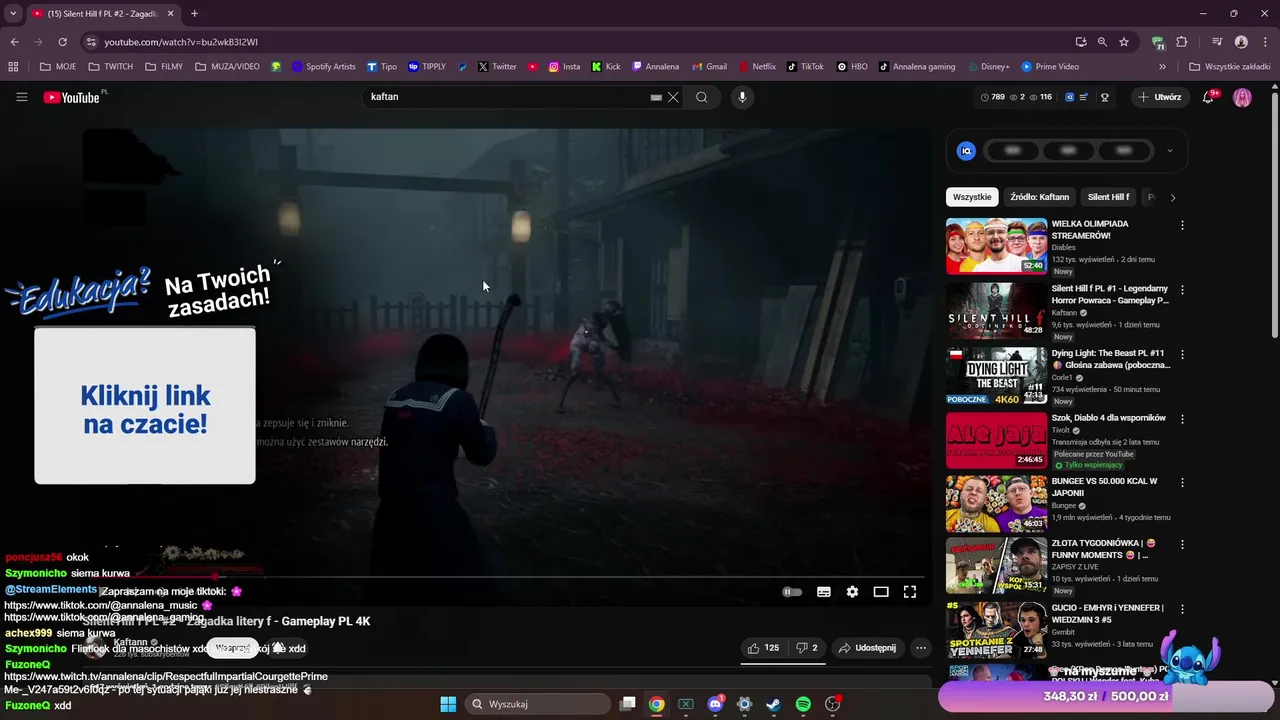Image resolution: width=1280 pixels, height=720 pixels.
Task: Toggle autoplay switch in the player
Action: 792,592
